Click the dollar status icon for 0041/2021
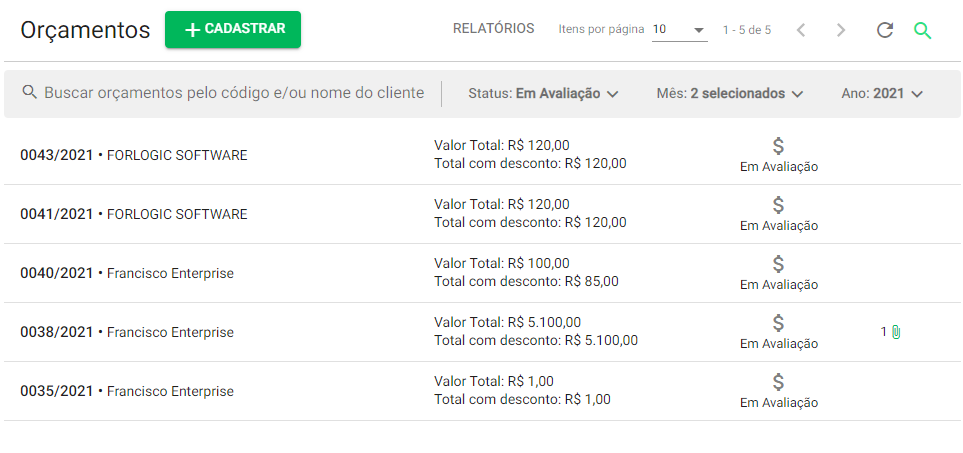The image size is (963, 453). pos(778,205)
